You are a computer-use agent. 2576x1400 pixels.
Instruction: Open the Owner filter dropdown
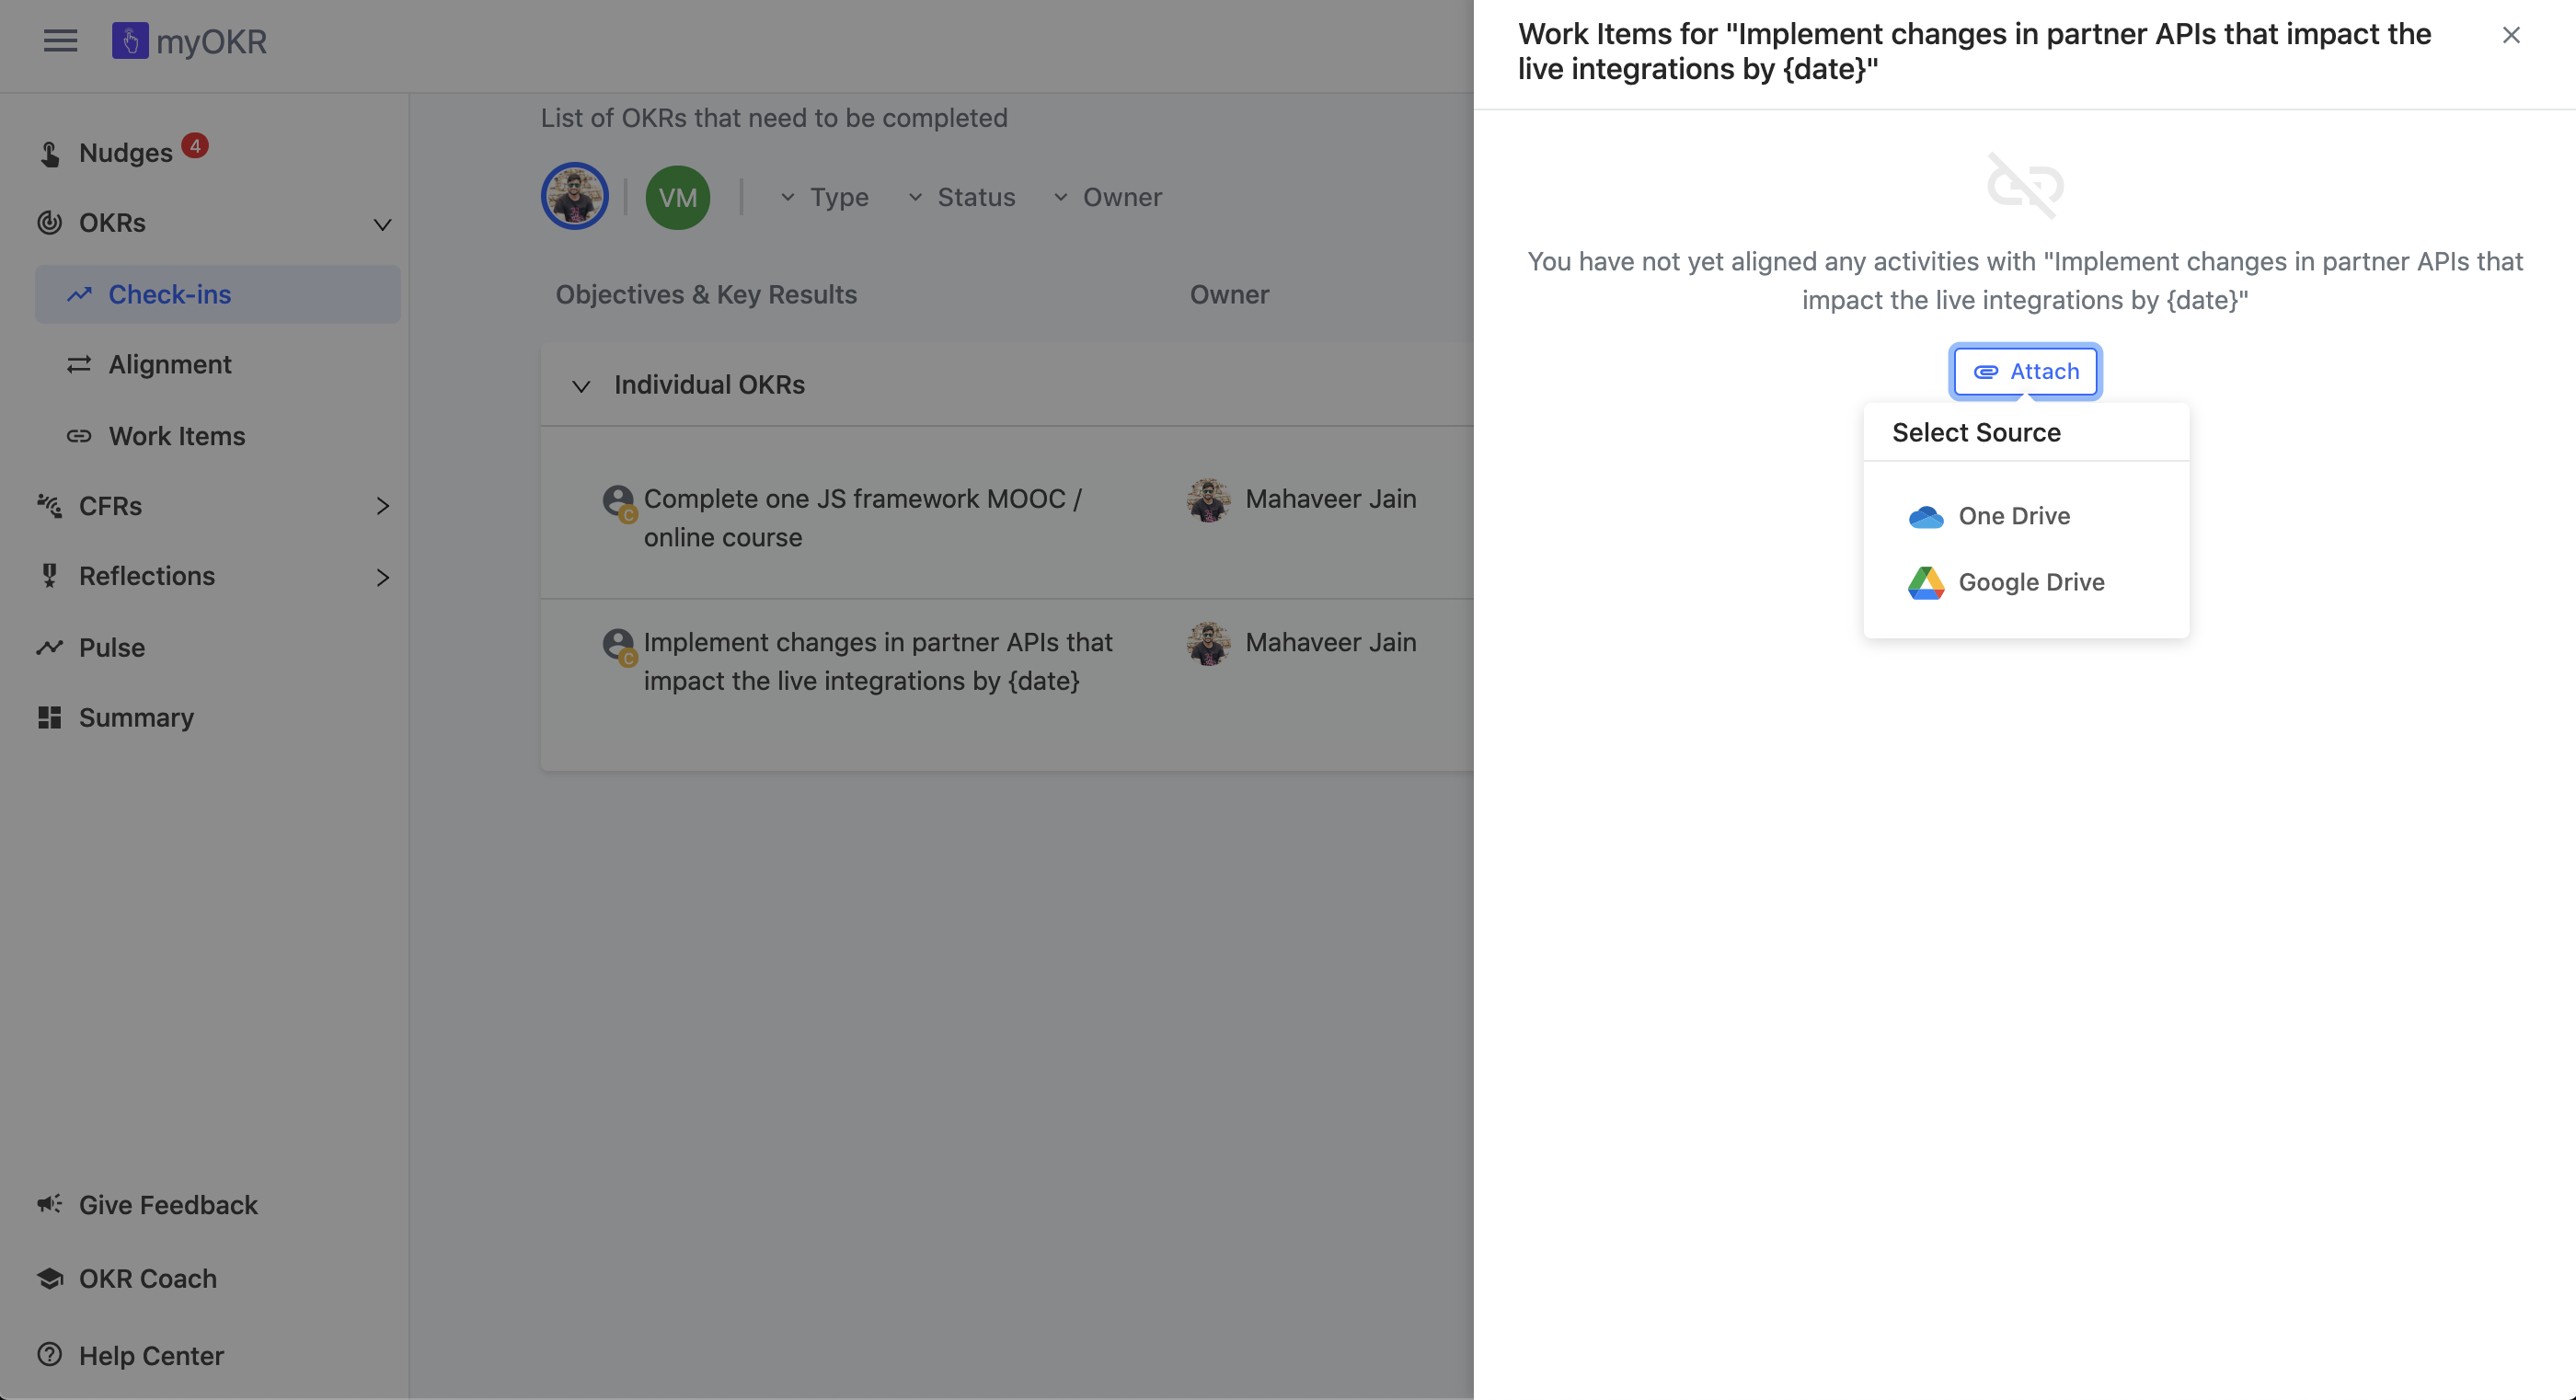1107,197
